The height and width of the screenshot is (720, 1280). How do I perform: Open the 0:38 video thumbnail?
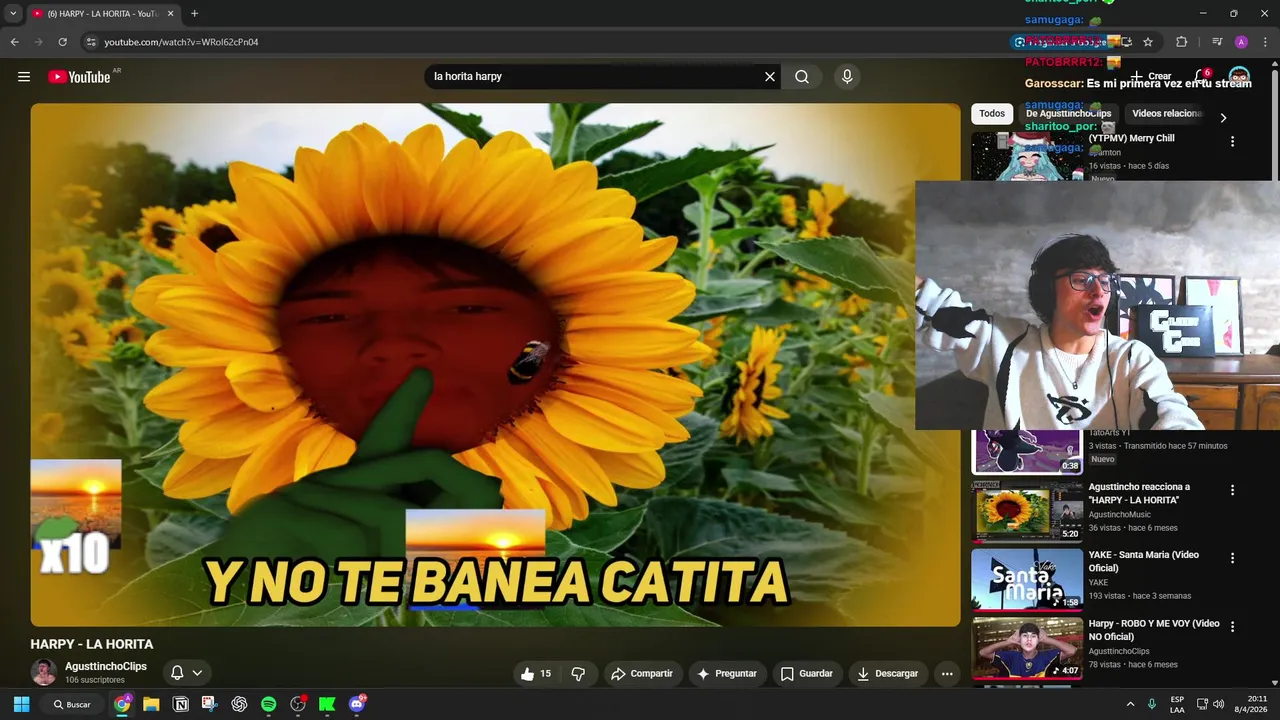1027,452
